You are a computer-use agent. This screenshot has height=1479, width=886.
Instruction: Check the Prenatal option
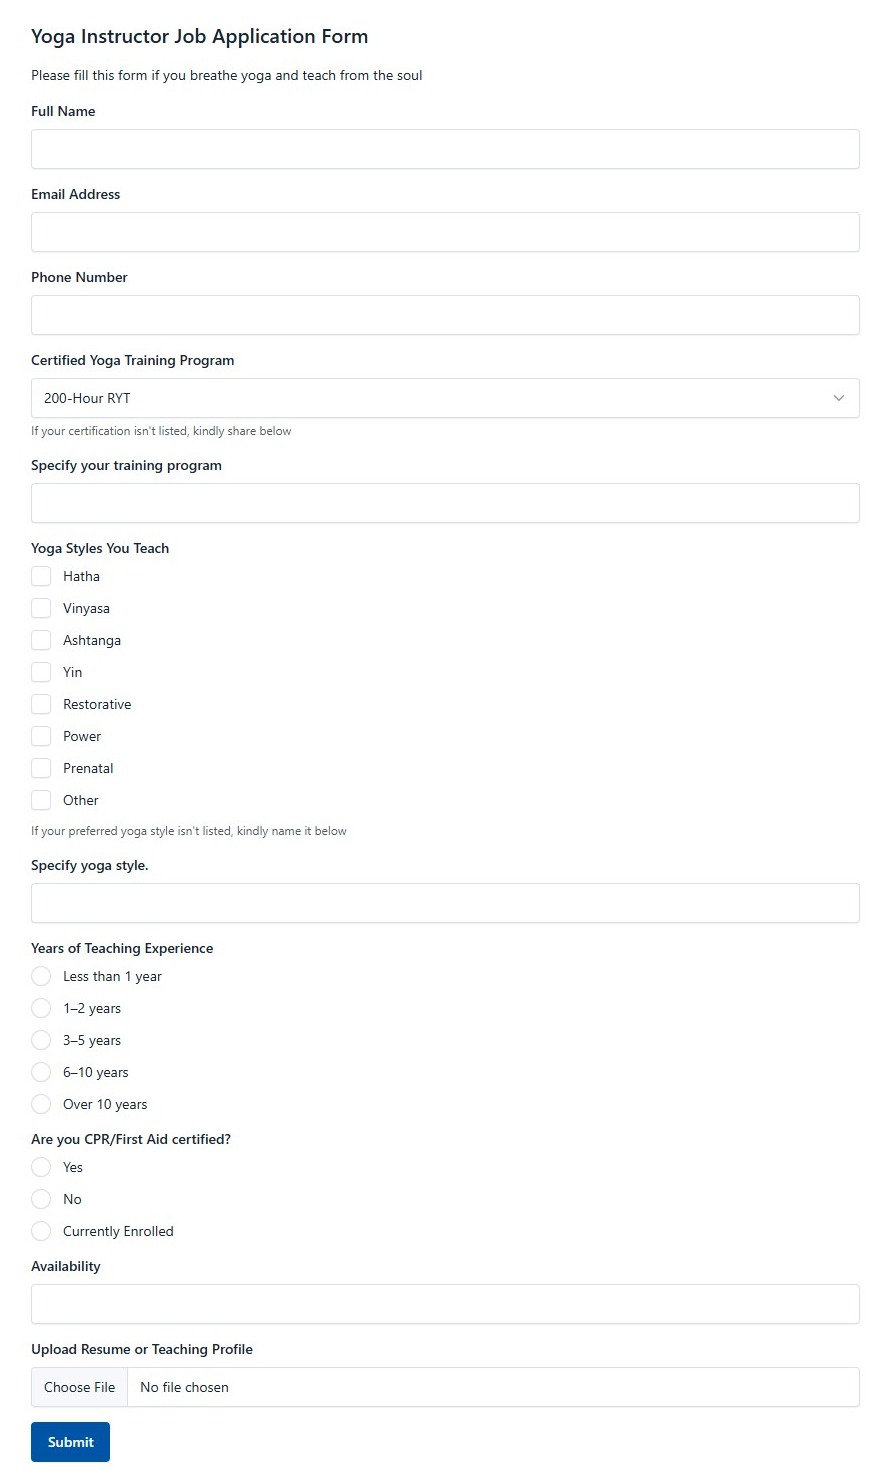tap(41, 768)
